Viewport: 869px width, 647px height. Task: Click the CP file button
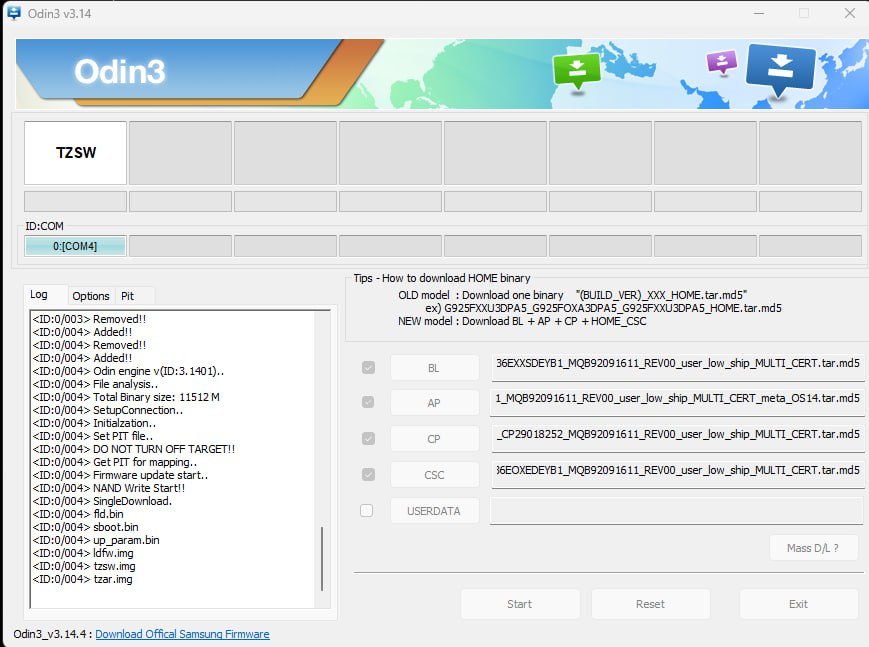point(434,439)
